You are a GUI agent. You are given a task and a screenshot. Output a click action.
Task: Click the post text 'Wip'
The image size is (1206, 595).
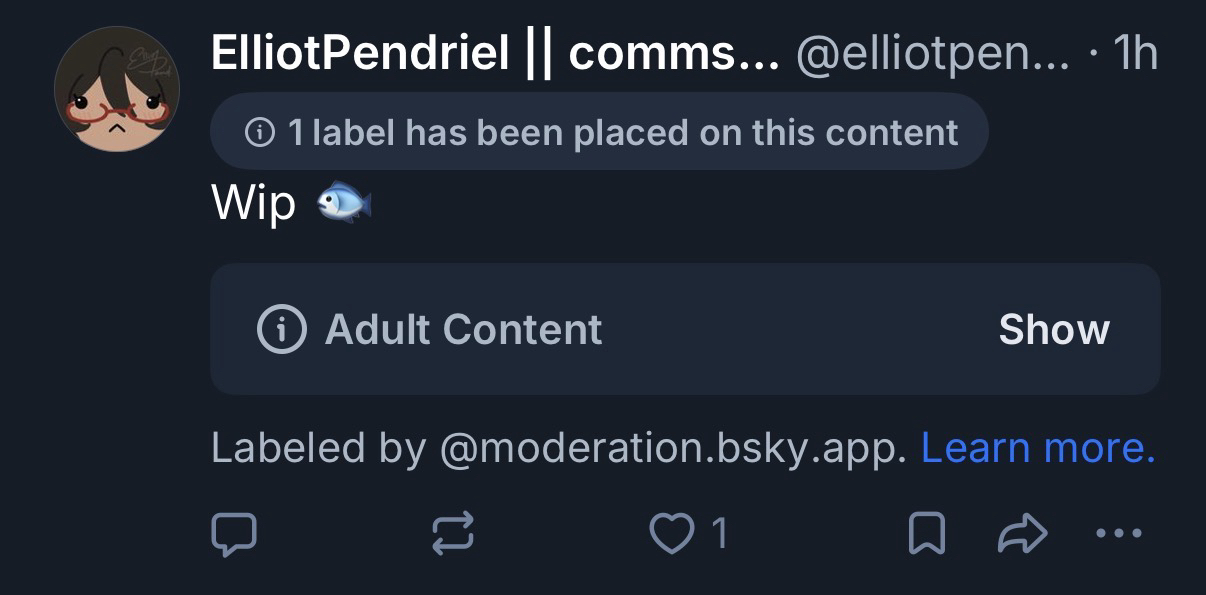(x=254, y=204)
